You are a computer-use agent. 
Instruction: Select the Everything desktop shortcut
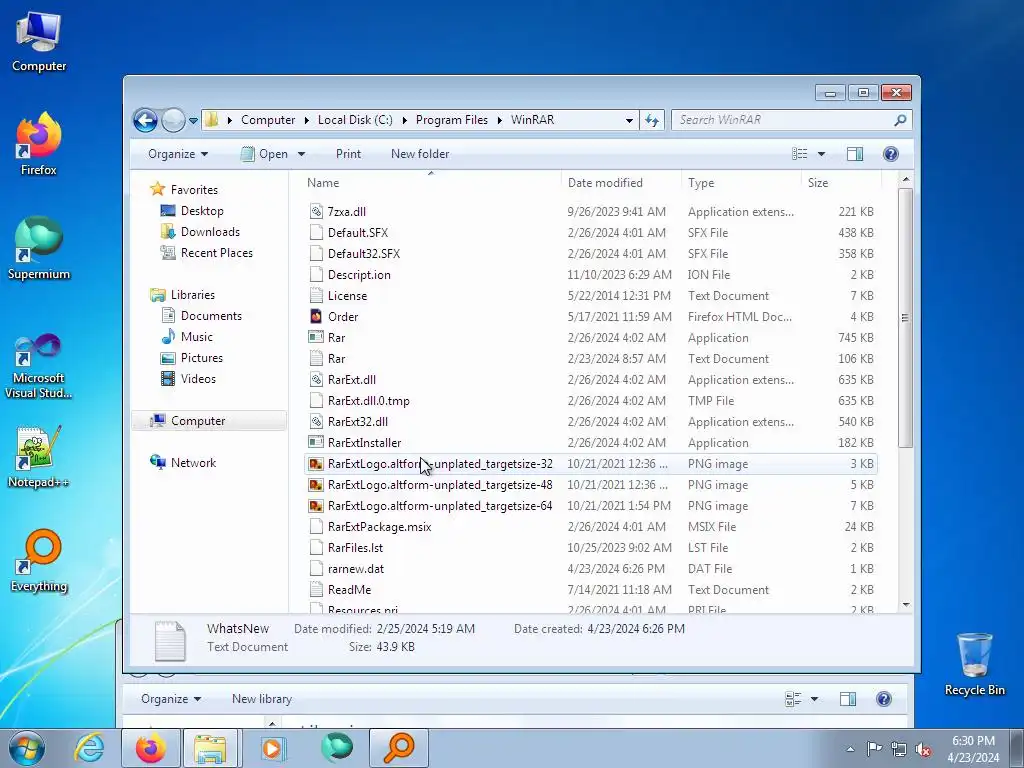pyautogui.click(x=39, y=560)
